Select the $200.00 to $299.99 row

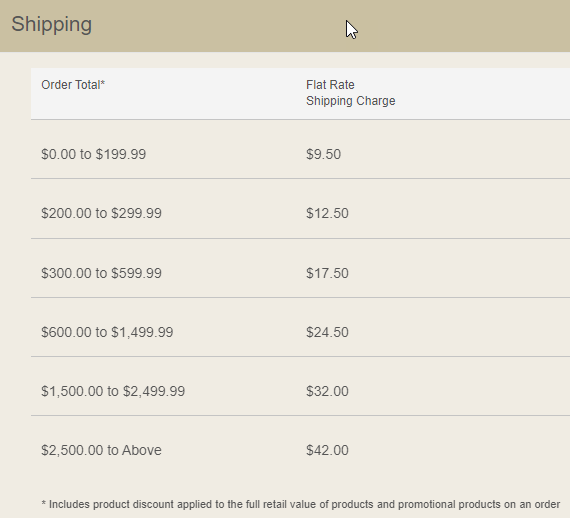click(x=300, y=209)
